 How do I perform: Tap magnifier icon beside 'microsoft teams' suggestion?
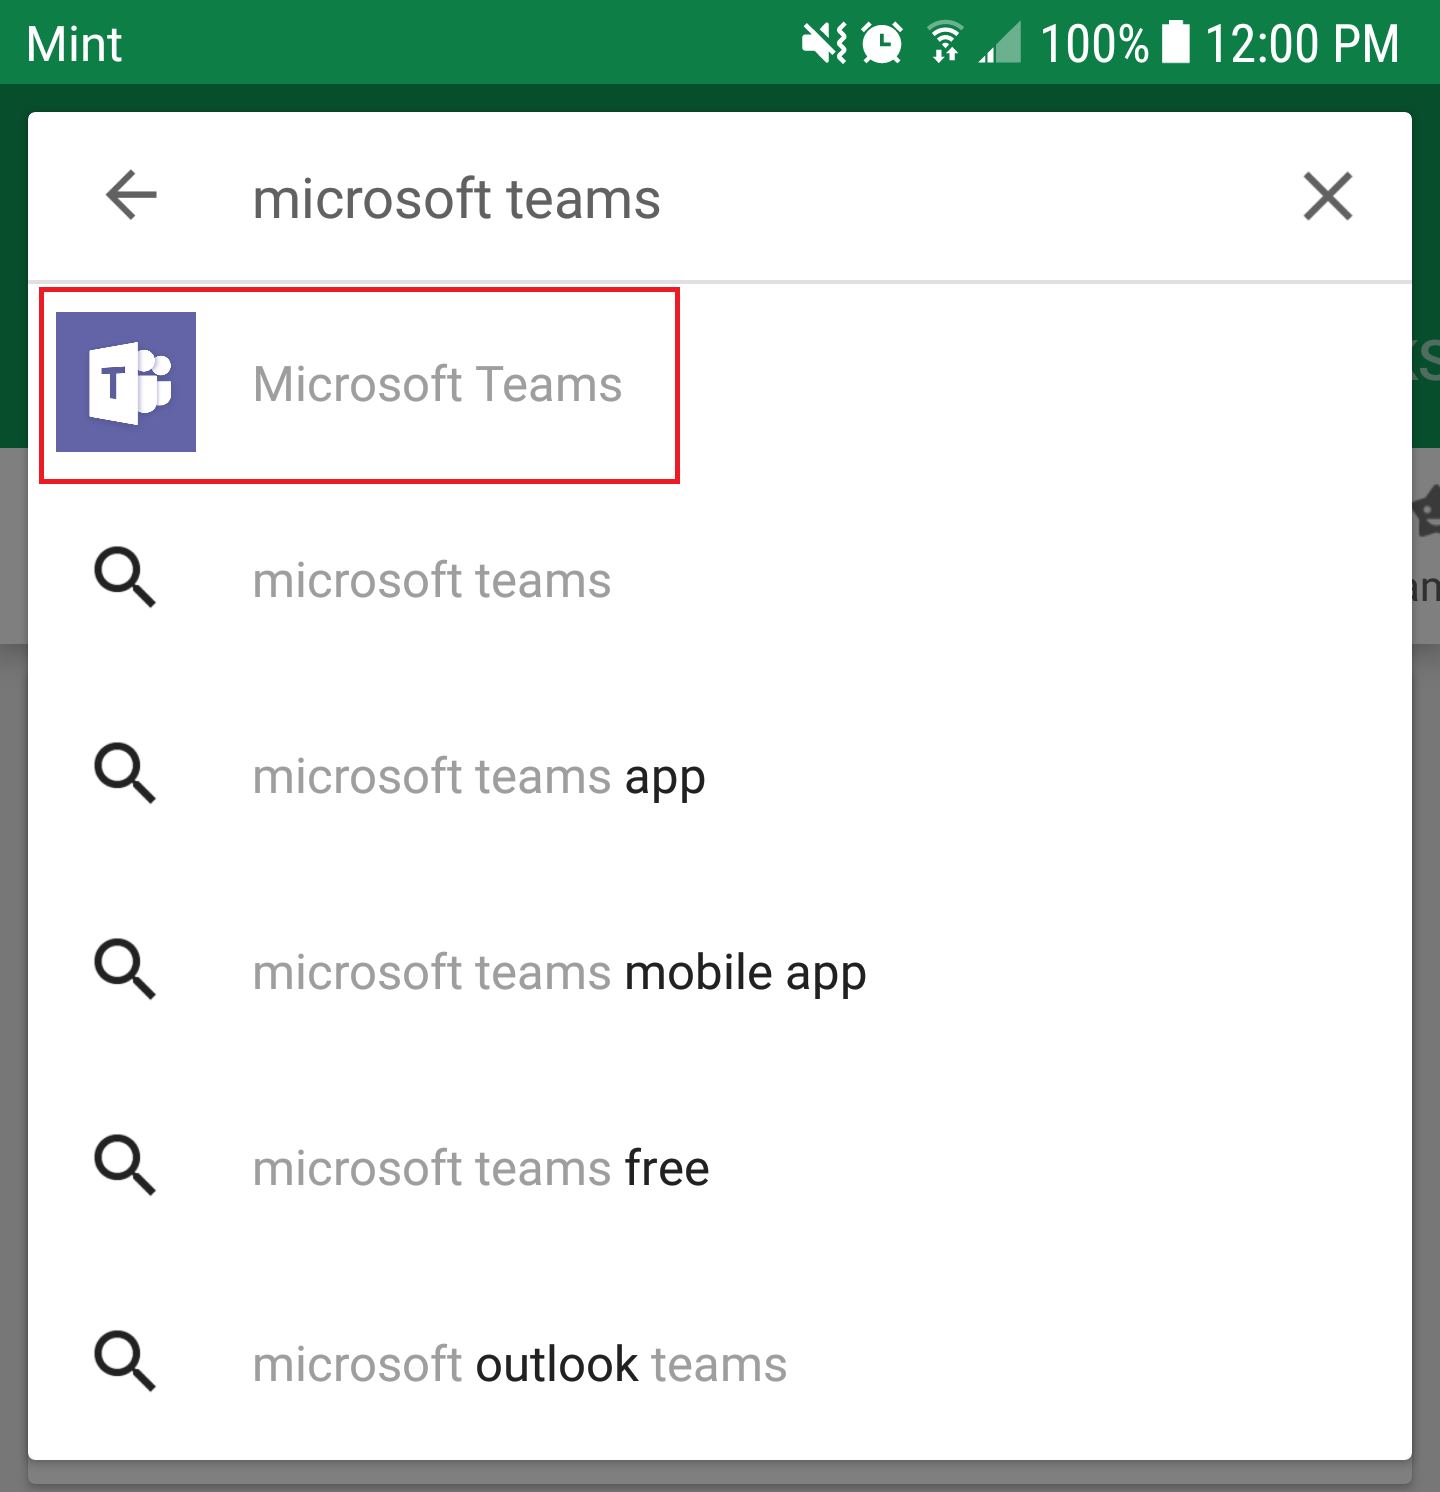pyautogui.click(x=125, y=577)
